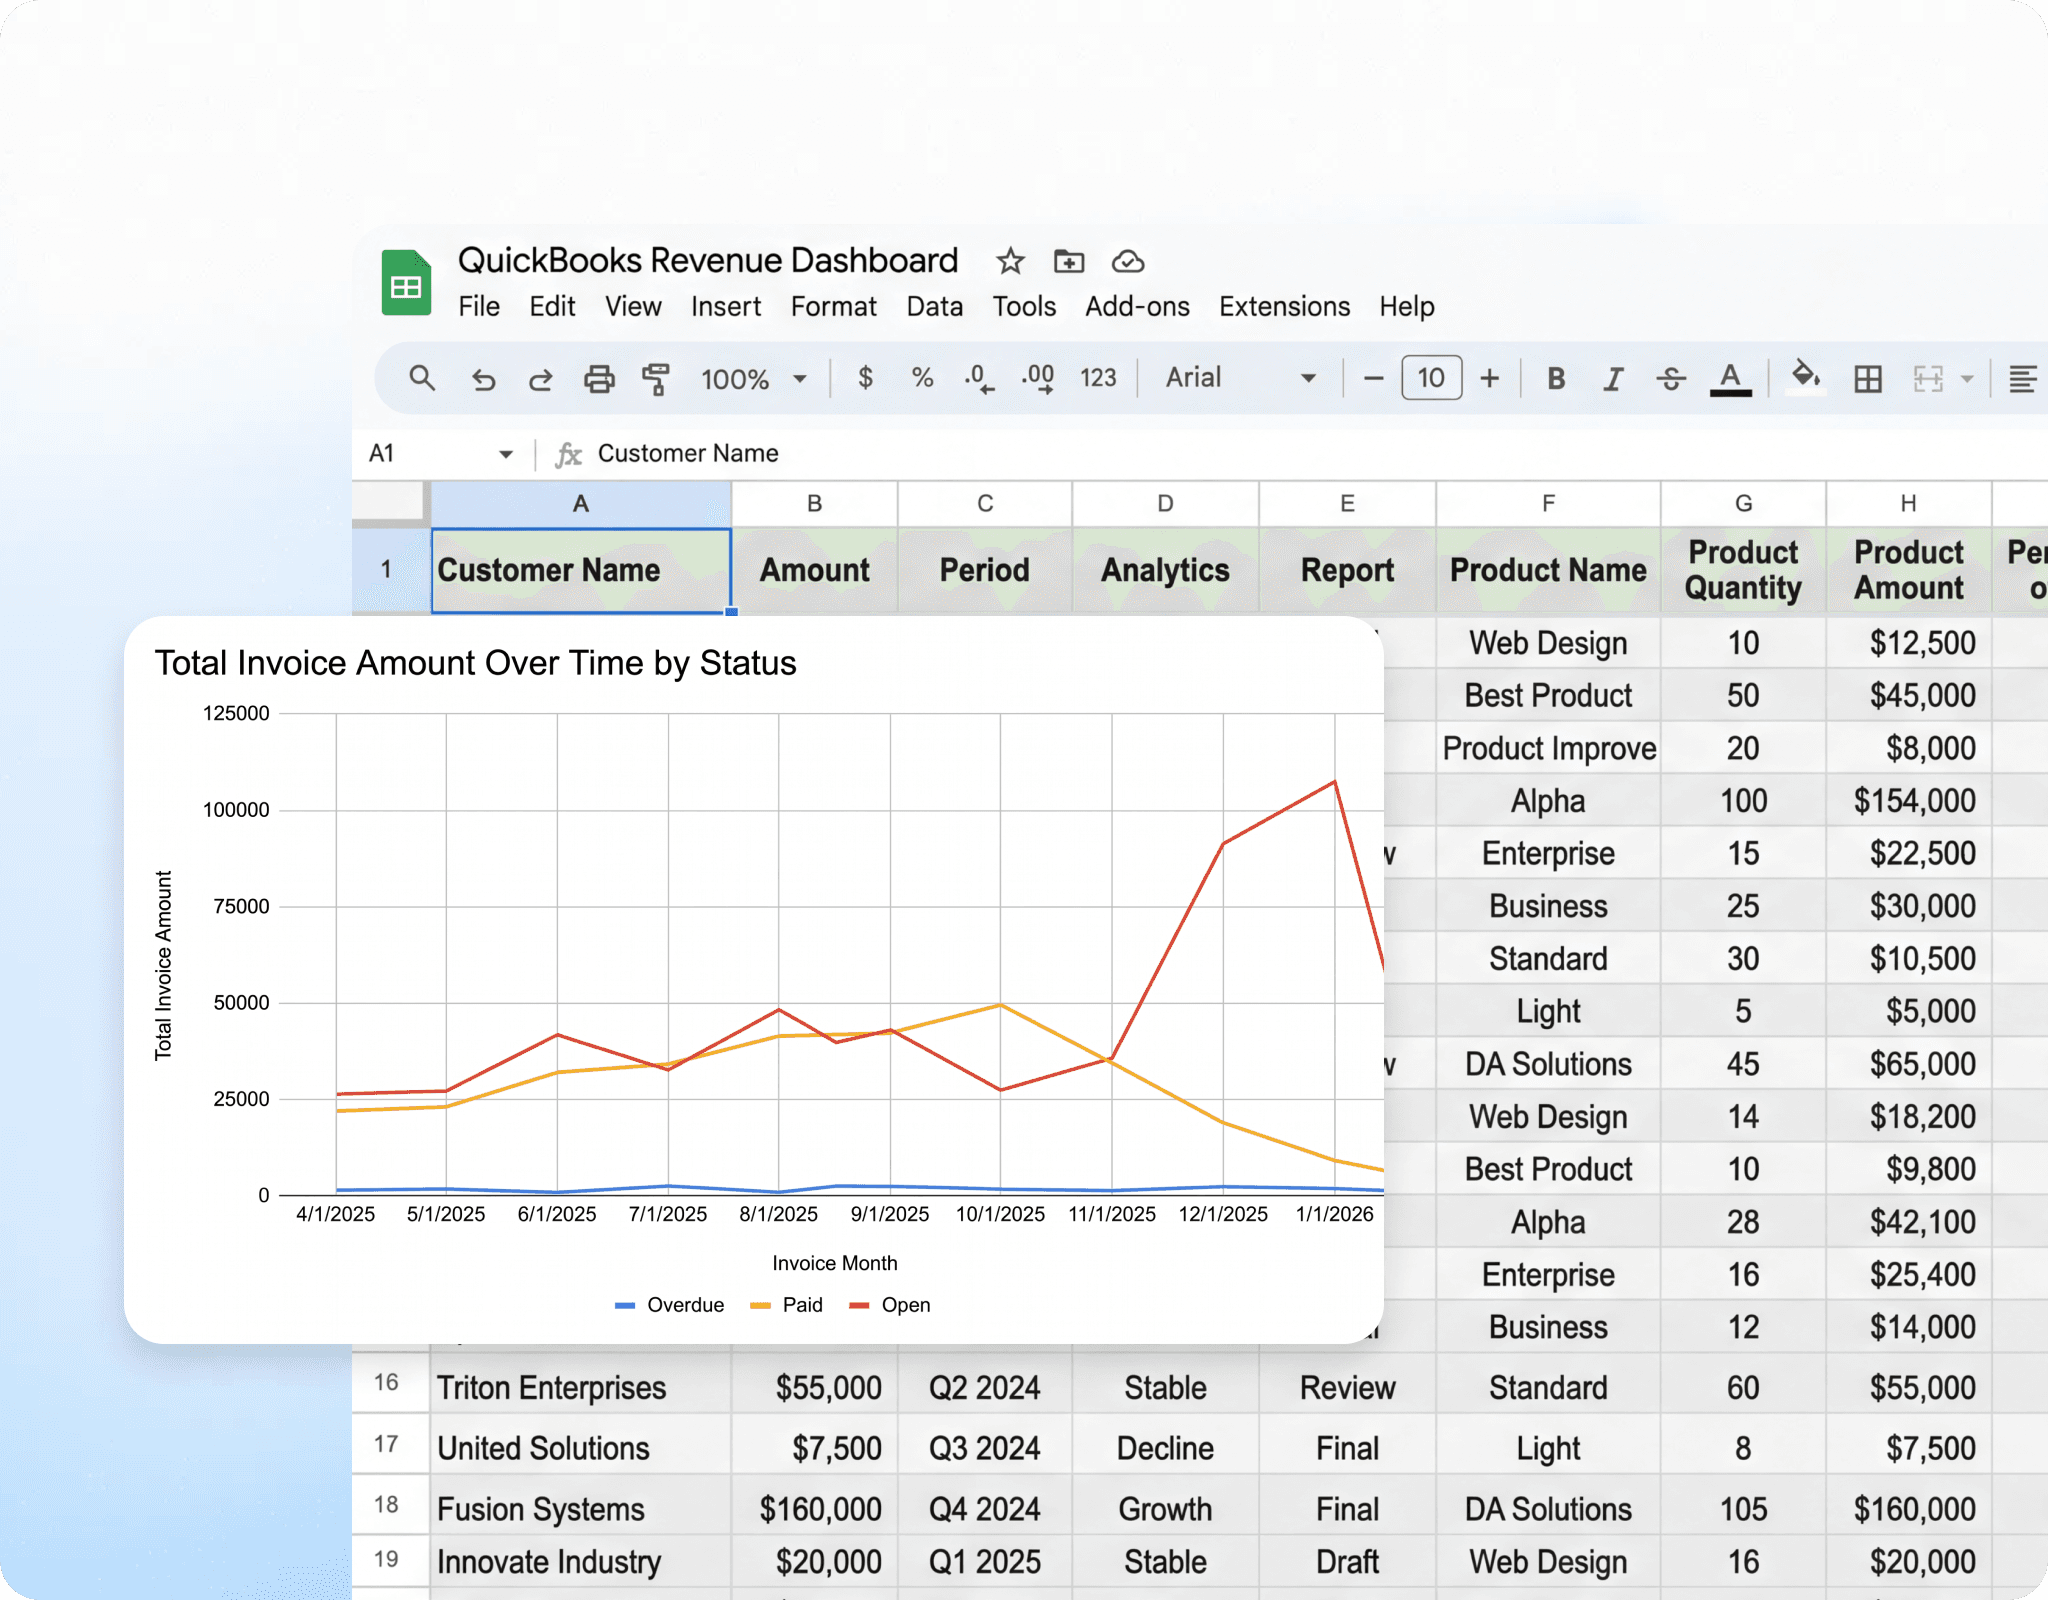Image resolution: width=2048 pixels, height=1600 pixels.
Task: Select the Product Quantity header cell
Action: pos(1743,570)
